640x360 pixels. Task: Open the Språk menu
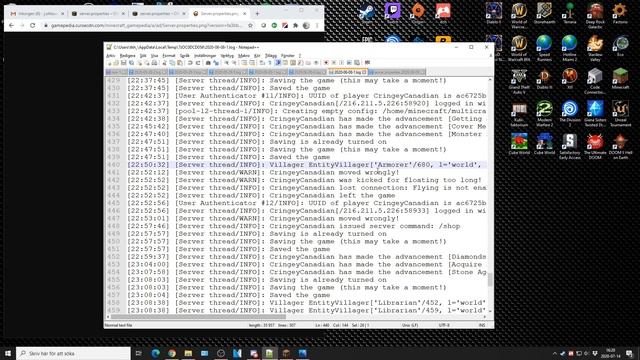[184, 56]
